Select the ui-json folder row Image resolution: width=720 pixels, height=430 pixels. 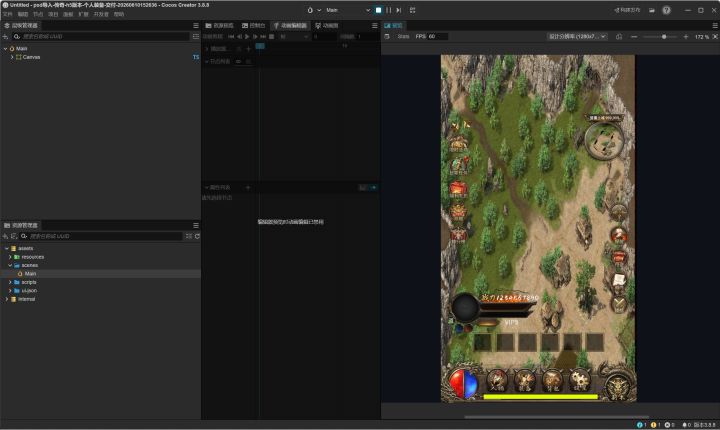pos(100,290)
